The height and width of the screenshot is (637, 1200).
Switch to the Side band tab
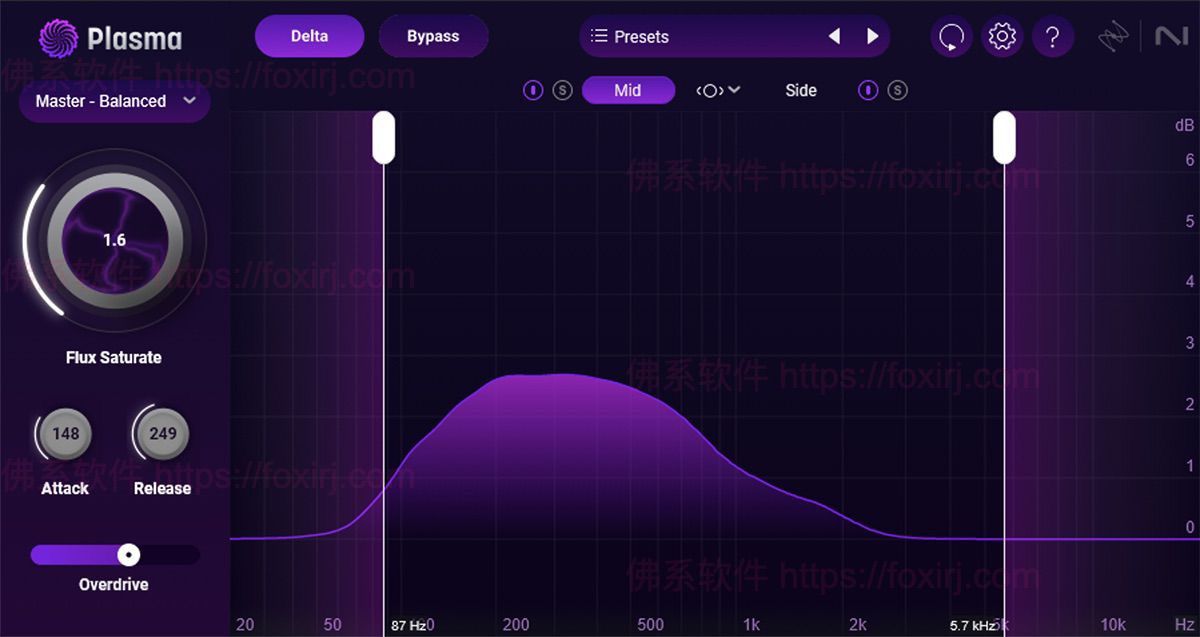800,90
